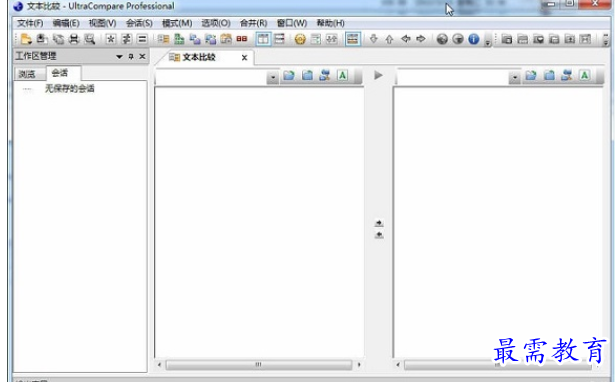Open the 模式(M) menu
Viewport: 615px width, 382px height.
click(177, 23)
